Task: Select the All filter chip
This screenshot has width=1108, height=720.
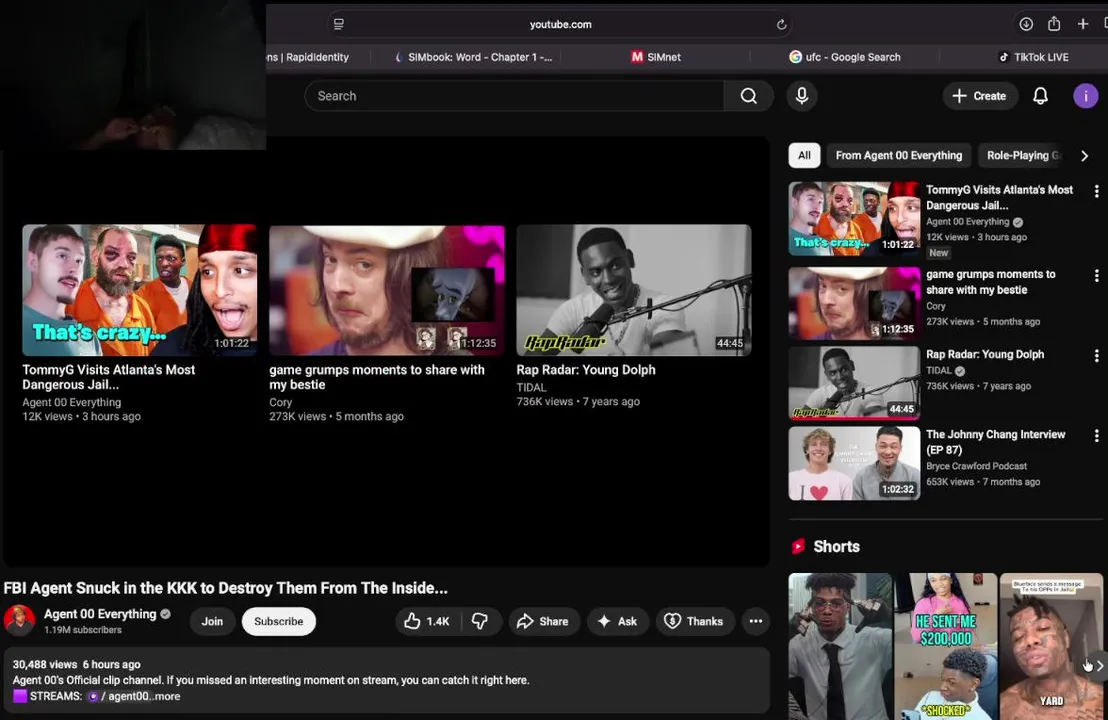Action: [x=804, y=155]
